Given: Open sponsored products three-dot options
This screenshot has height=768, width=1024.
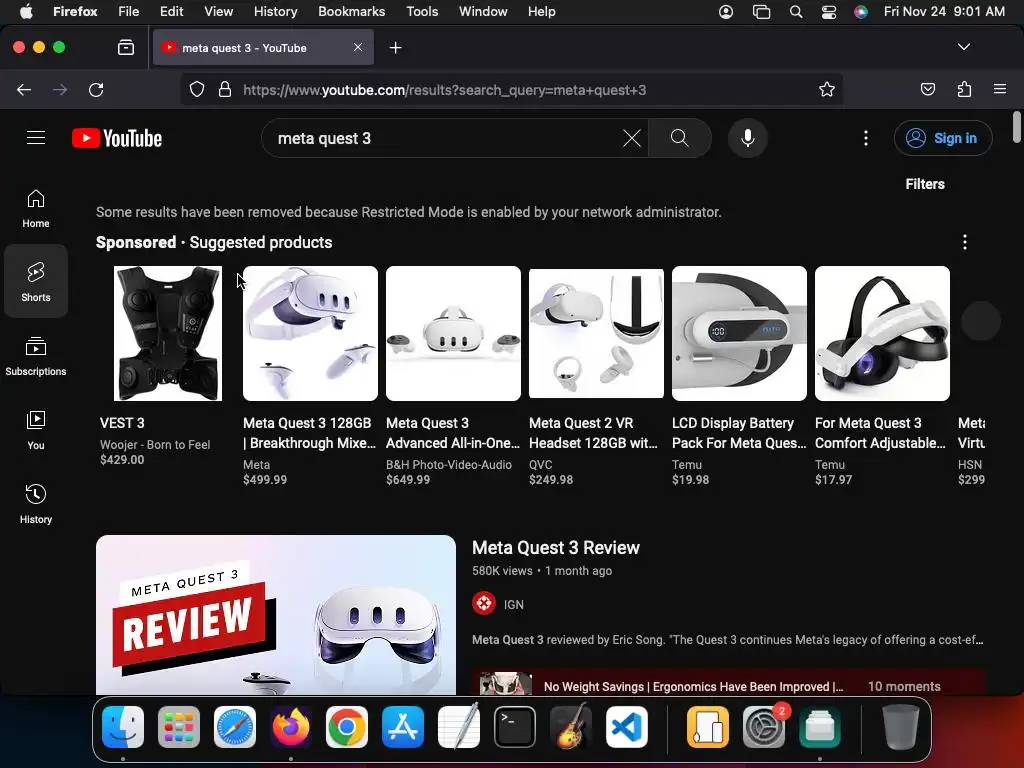Looking at the screenshot, I should tap(965, 242).
